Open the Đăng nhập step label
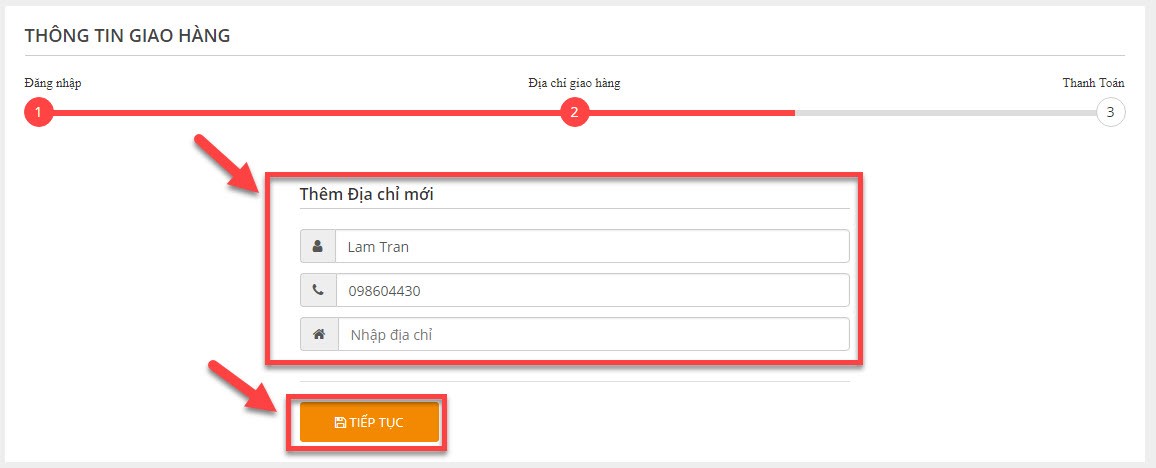Viewport: 1156px width, 468px height. point(52,83)
